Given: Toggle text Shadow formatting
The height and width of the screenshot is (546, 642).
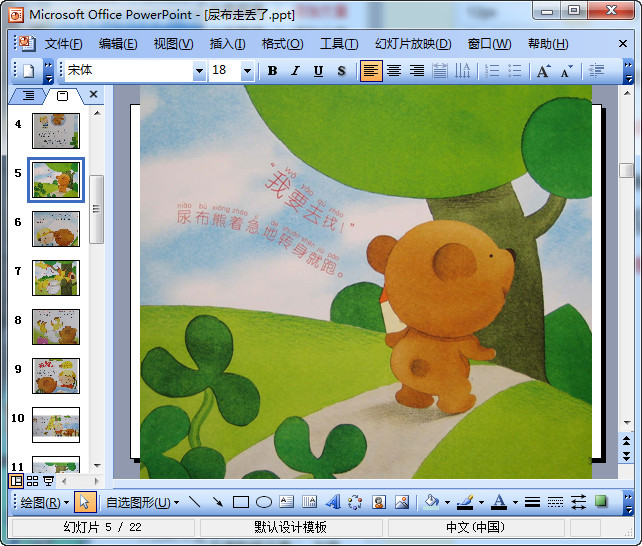Looking at the screenshot, I should click(x=341, y=71).
